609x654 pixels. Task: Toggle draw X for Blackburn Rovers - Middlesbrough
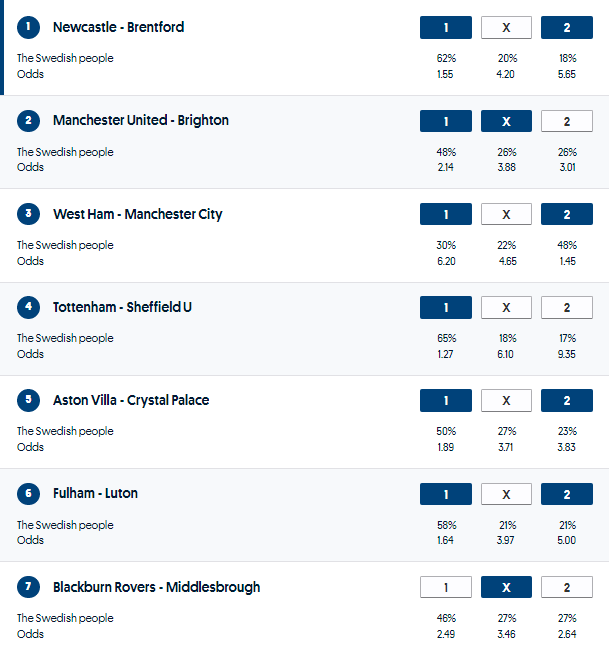[506, 587]
